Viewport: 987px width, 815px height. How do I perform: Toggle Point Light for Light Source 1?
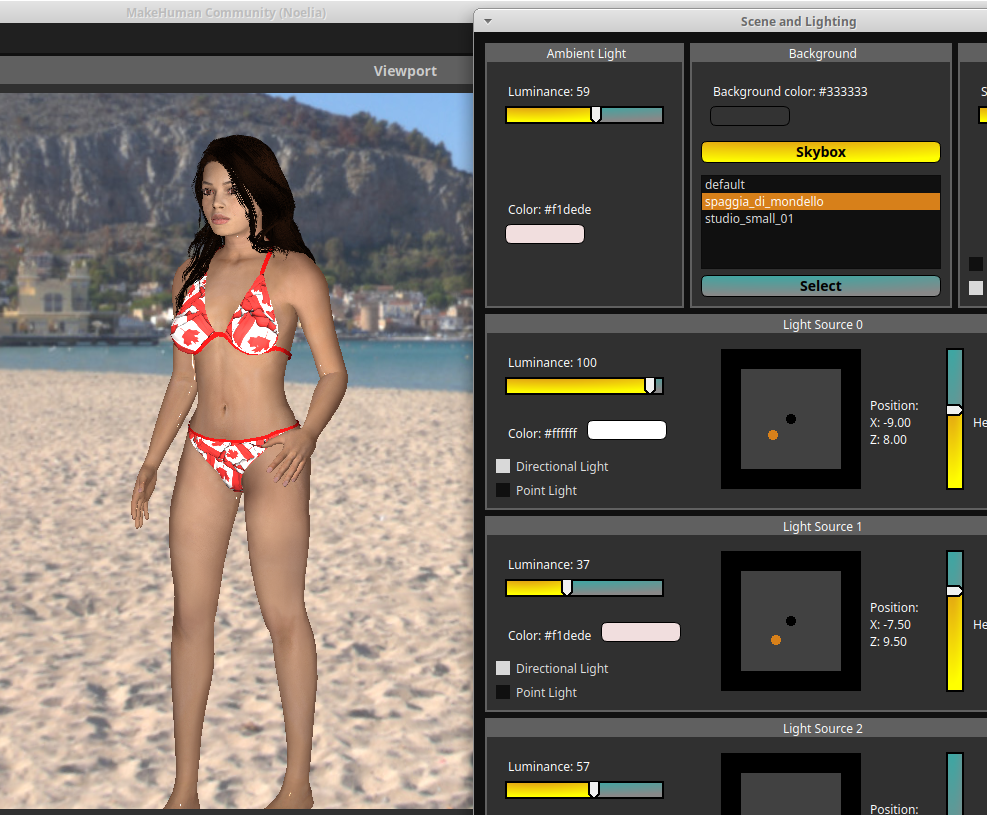click(503, 693)
